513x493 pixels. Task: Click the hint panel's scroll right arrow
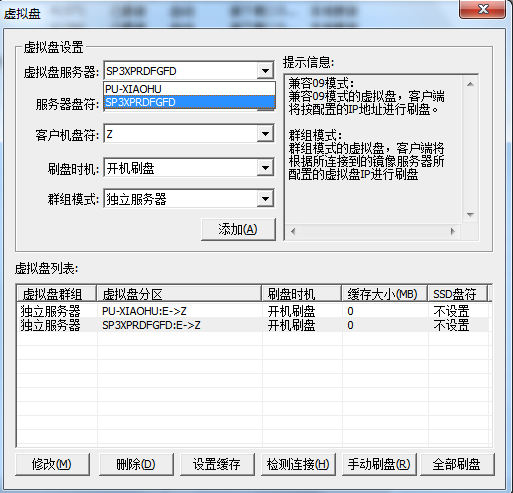[453, 231]
